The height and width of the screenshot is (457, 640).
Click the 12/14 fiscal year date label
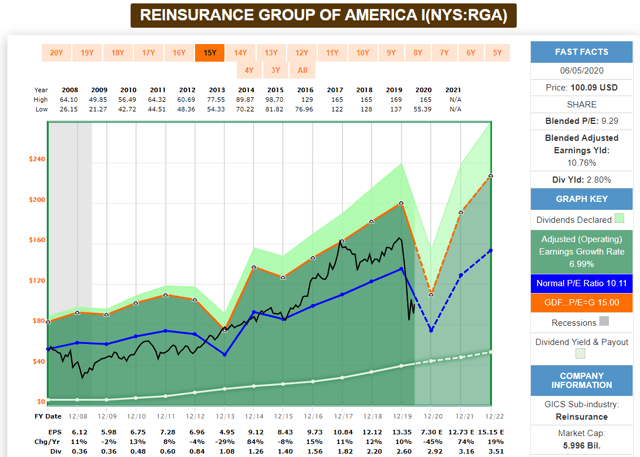(254, 416)
